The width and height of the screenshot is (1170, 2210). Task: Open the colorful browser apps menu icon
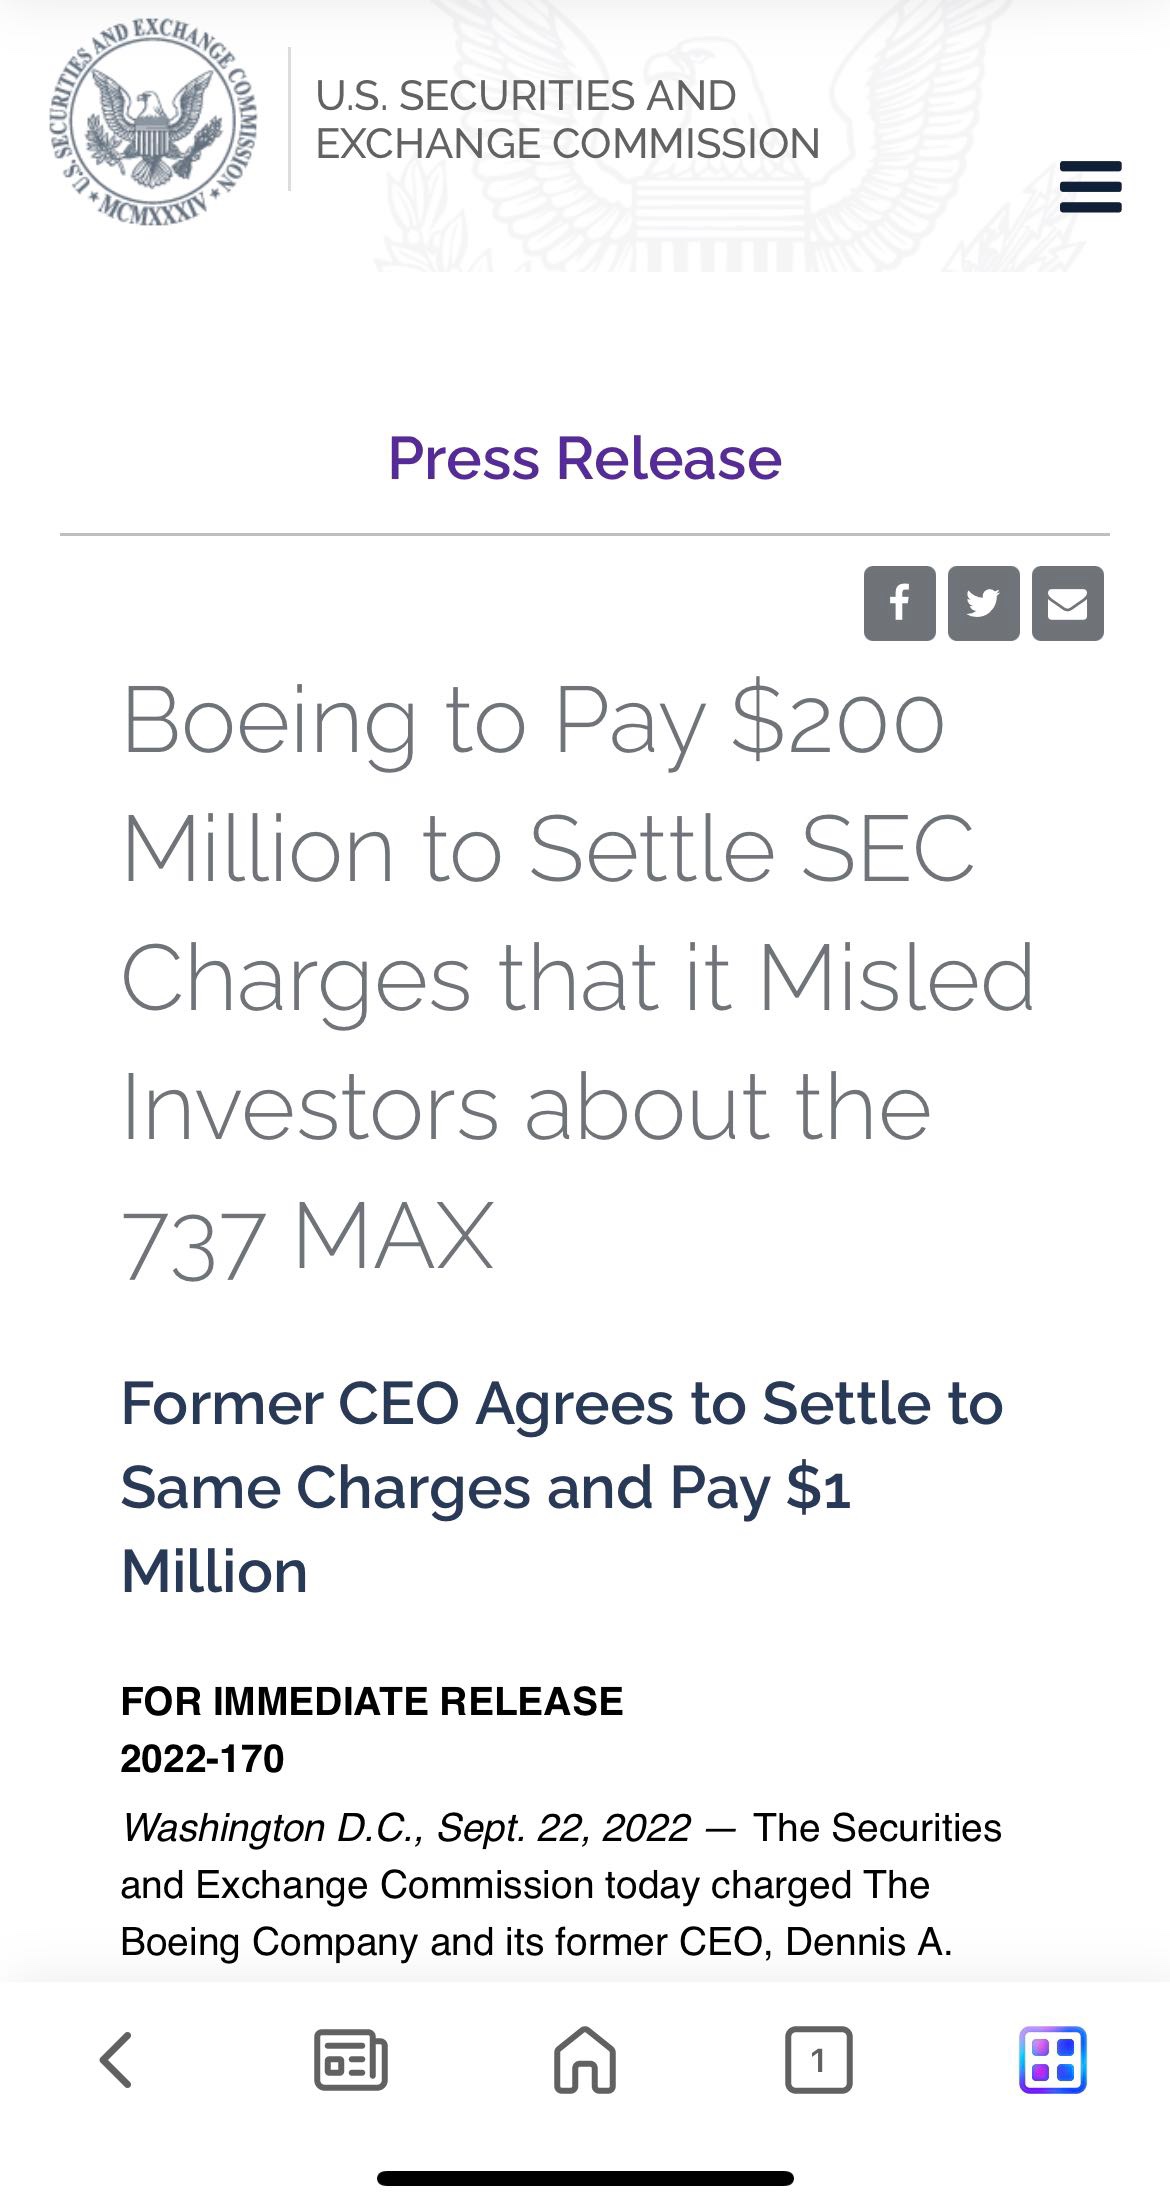(1052, 2060)
